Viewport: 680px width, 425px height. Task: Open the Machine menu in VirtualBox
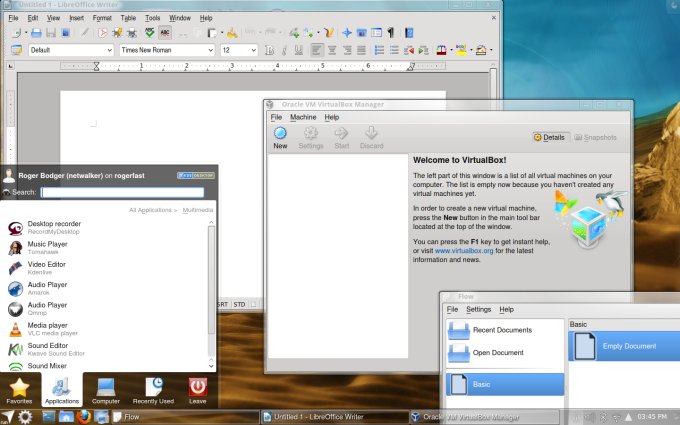[303, 117]
